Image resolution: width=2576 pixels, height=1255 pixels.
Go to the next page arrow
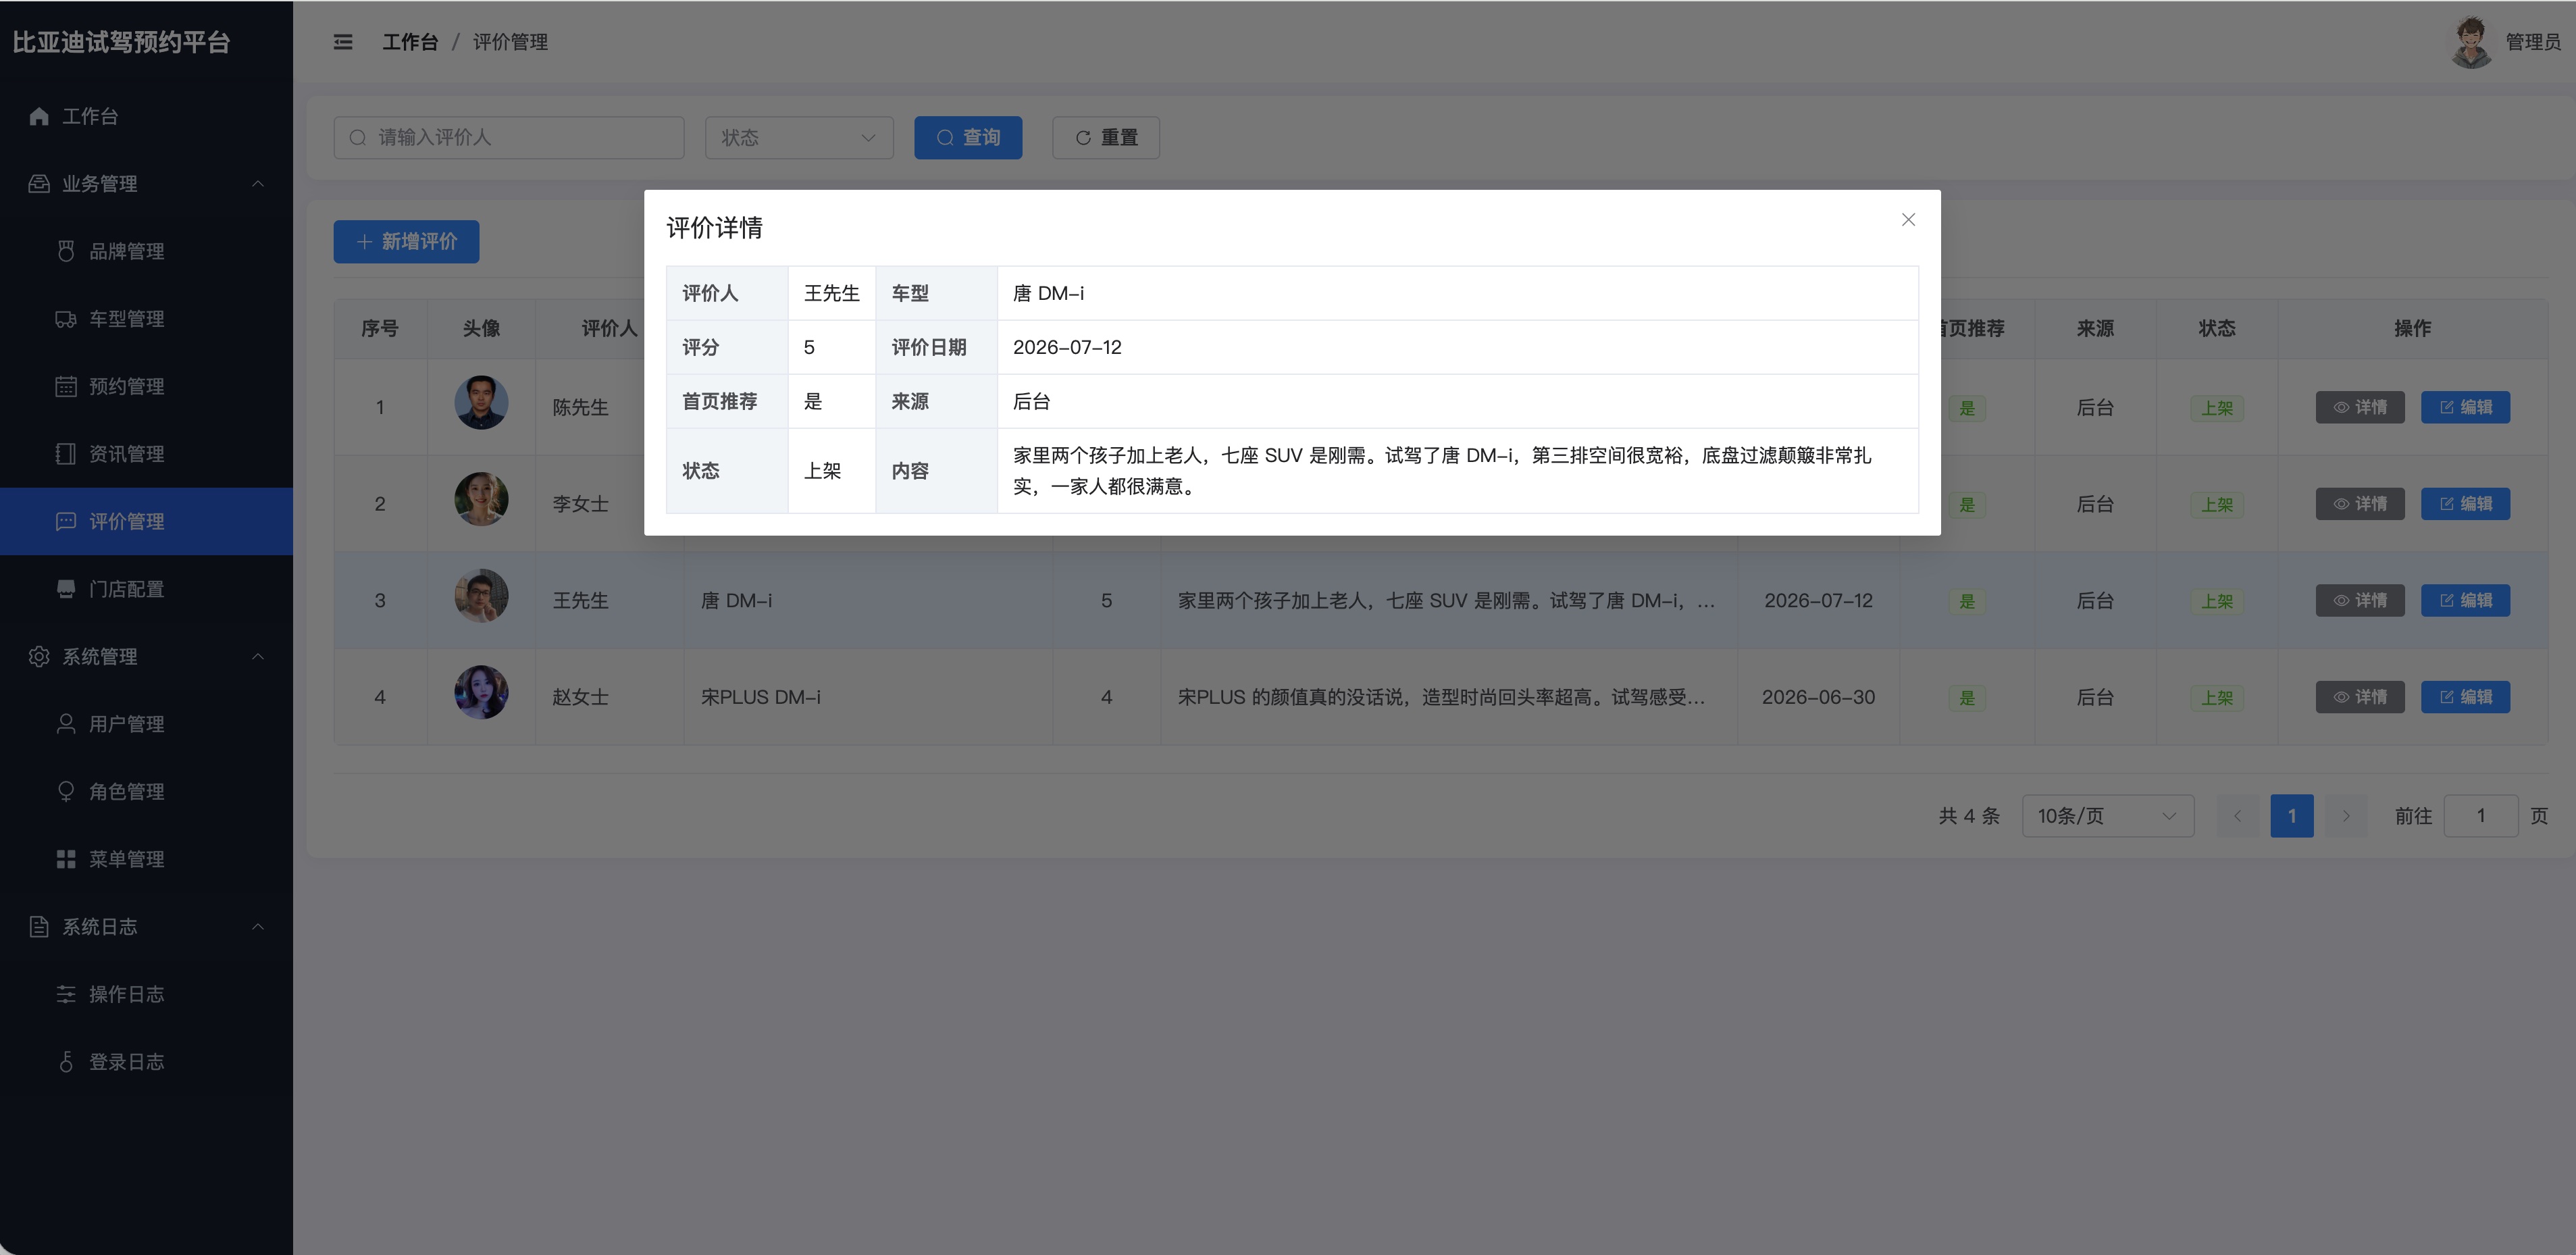coord(2346,816)
